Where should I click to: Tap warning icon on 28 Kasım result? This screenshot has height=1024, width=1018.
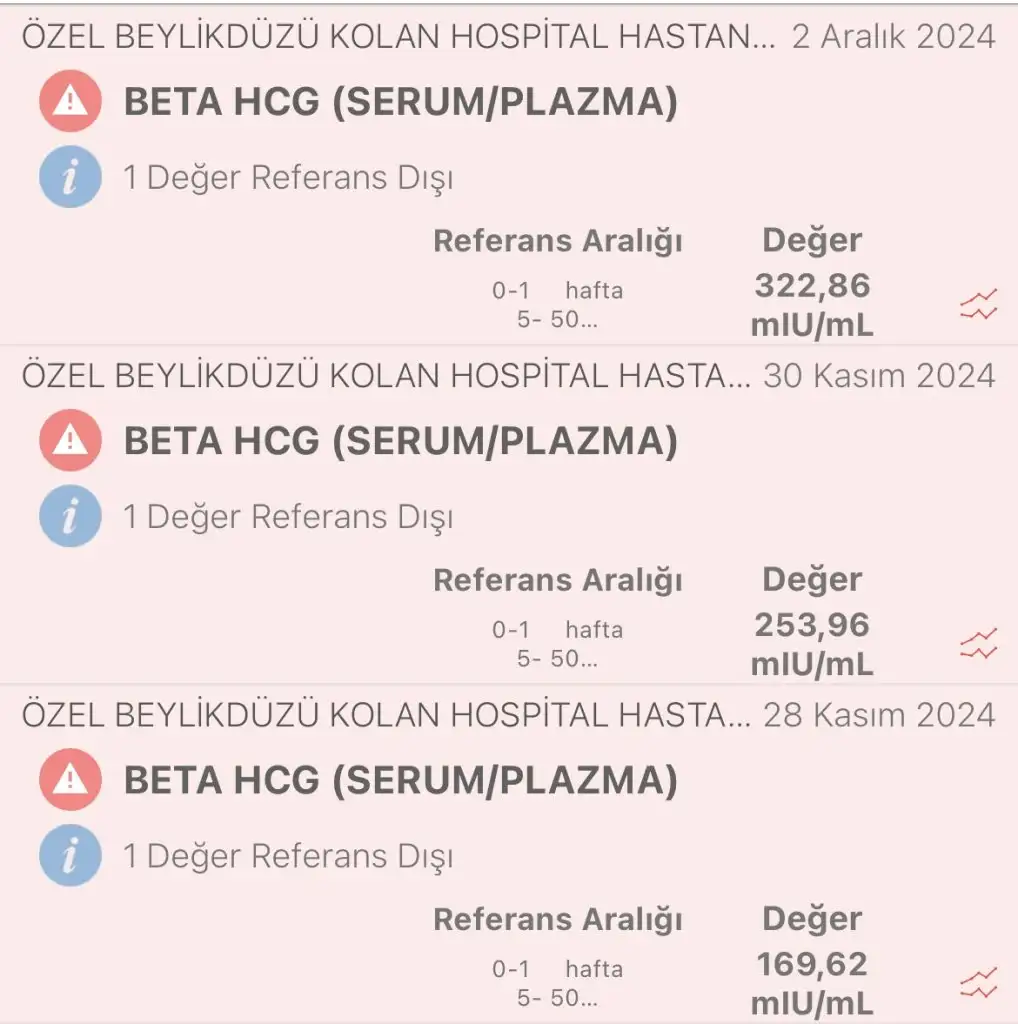point(70,779)
